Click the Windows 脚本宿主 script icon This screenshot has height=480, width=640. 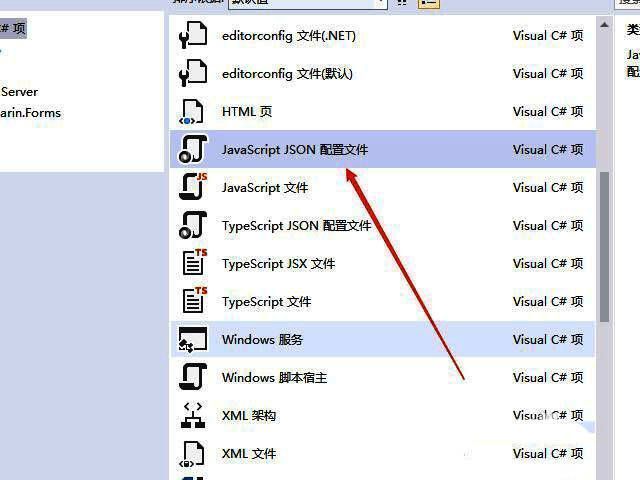coord(191,378)
